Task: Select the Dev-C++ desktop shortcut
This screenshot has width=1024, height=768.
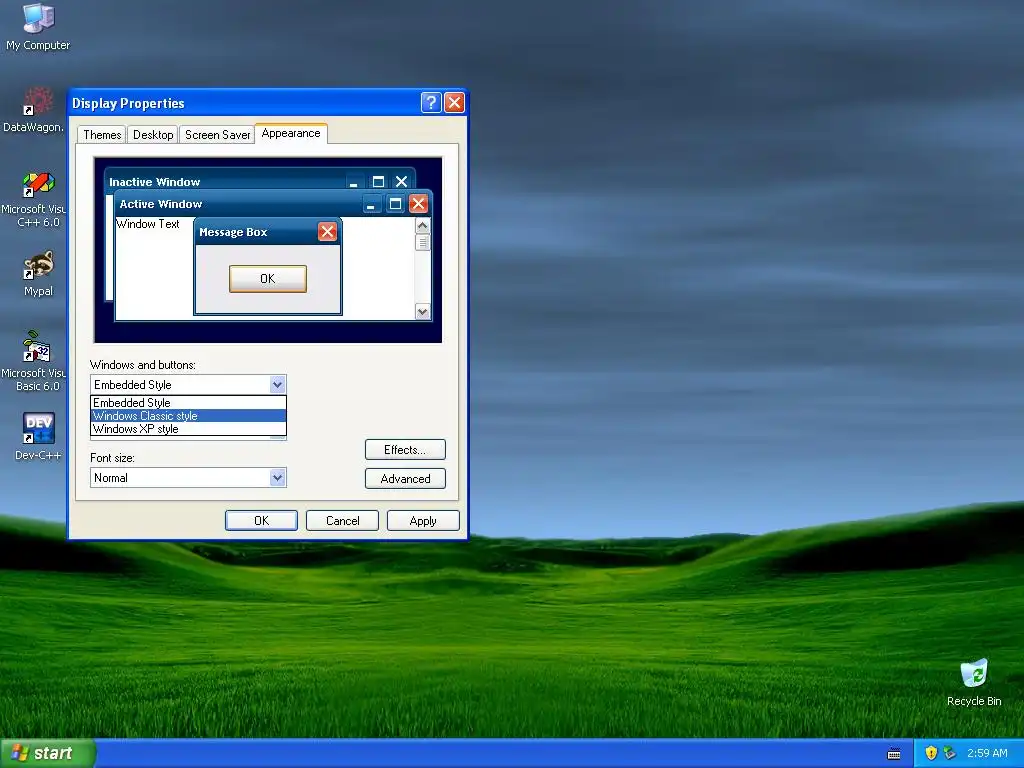Action: click(x=38, y=436)
